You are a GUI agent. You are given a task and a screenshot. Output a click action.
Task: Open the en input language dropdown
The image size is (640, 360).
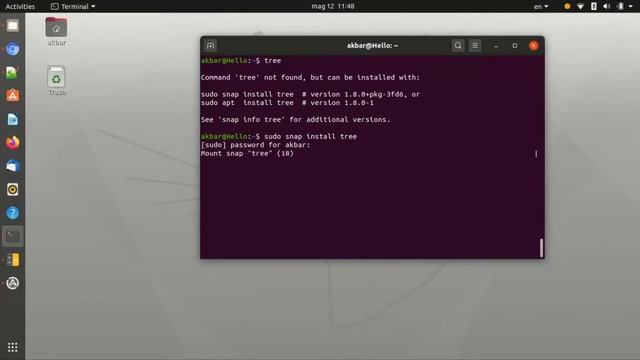tap(541, 7)
